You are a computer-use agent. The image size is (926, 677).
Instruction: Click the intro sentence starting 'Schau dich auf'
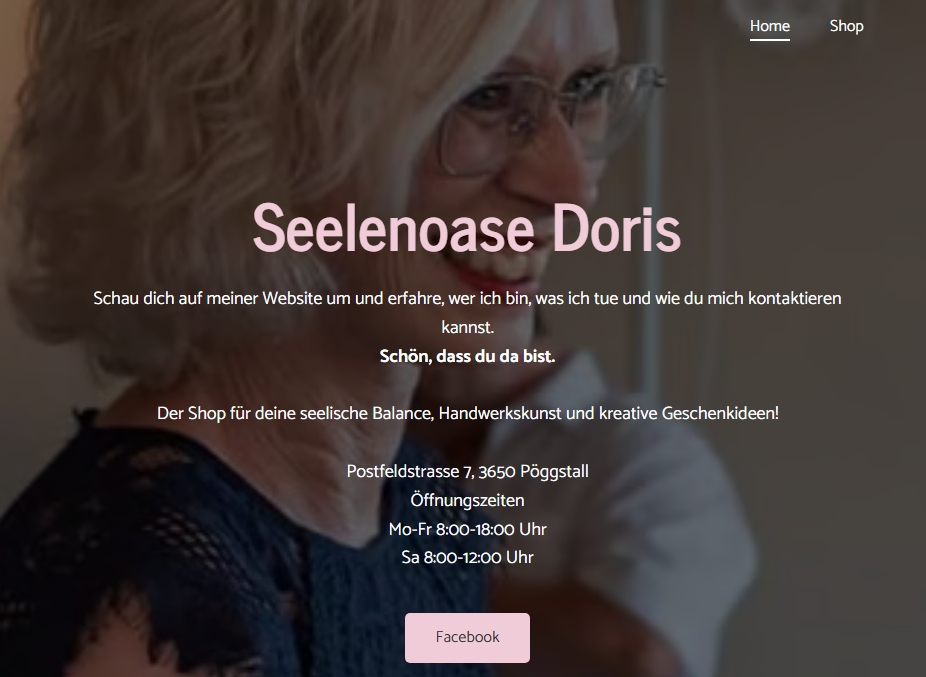467,313
